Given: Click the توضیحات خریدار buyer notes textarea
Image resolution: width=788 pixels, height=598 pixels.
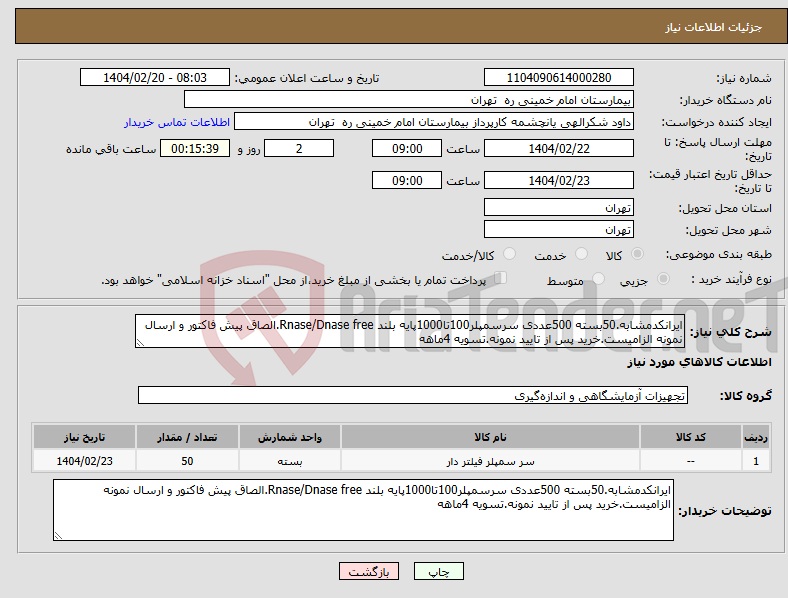Looking at the screenshot, I should click(x=363, y=510).
